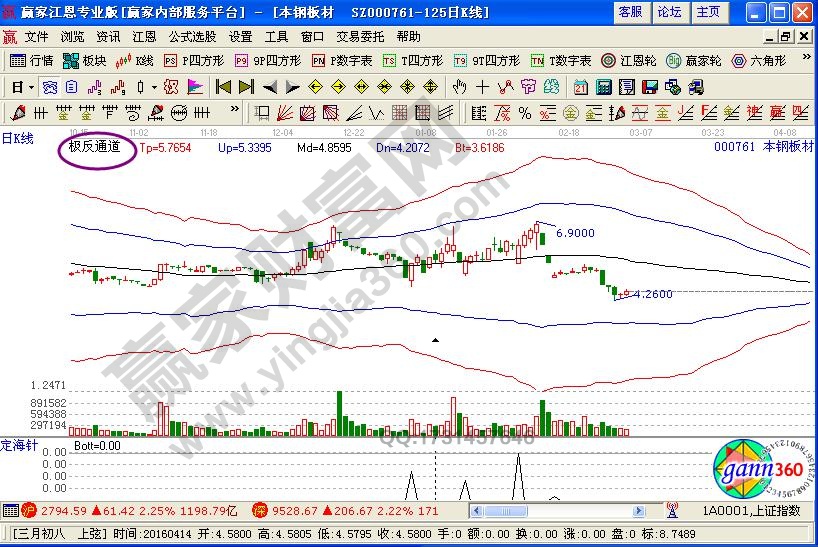This screenshot has width=818, height=547.
Task: Select the zigzag wave line tool
Action: (377, 113)
